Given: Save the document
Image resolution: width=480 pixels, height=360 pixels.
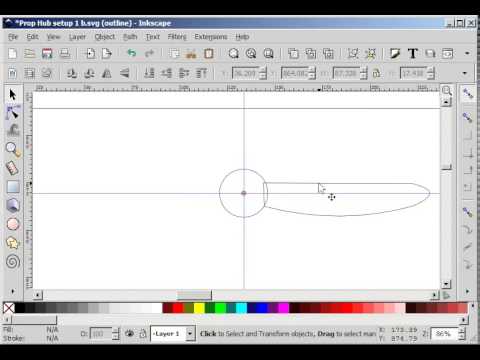Looking at the screenshot, I should tap(47, 54).
